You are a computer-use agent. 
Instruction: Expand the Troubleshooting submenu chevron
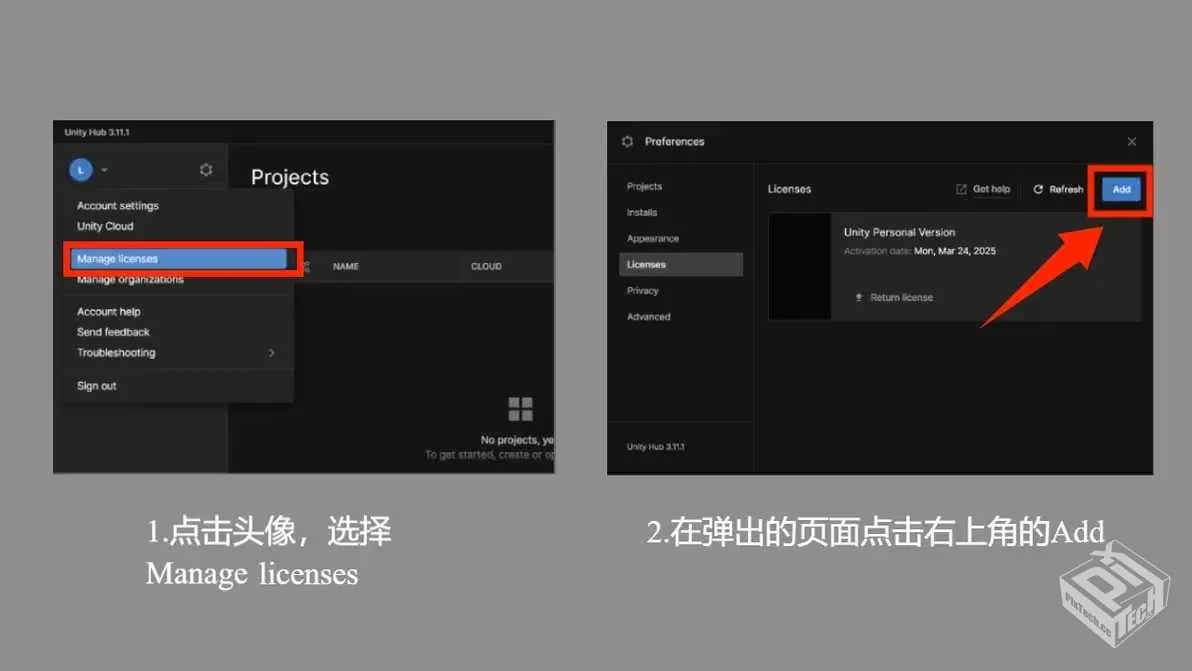(x=270, y=352)
